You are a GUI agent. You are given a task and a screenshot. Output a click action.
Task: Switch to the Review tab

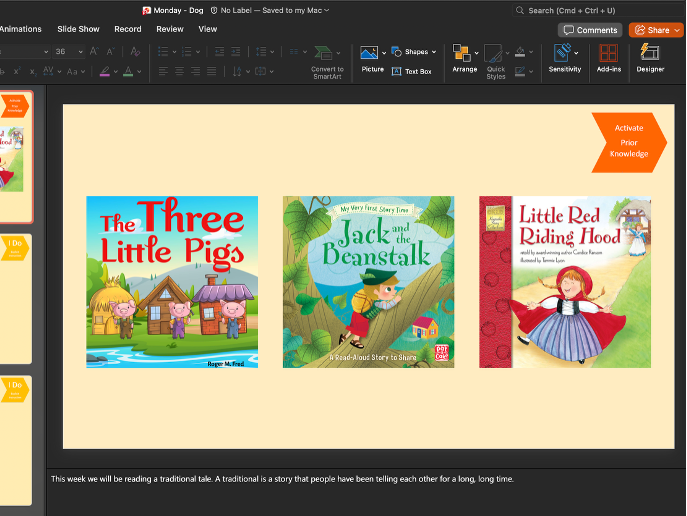tap(170, 29)
